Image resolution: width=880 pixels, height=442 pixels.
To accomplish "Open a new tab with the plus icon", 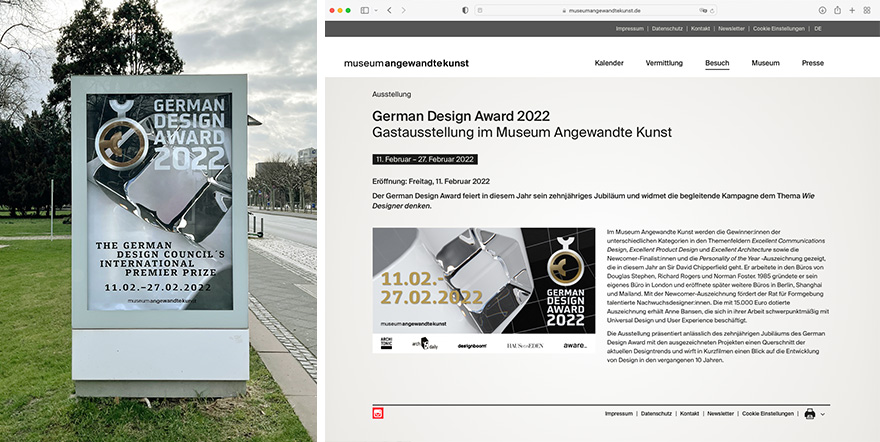I will click(852, 11).
